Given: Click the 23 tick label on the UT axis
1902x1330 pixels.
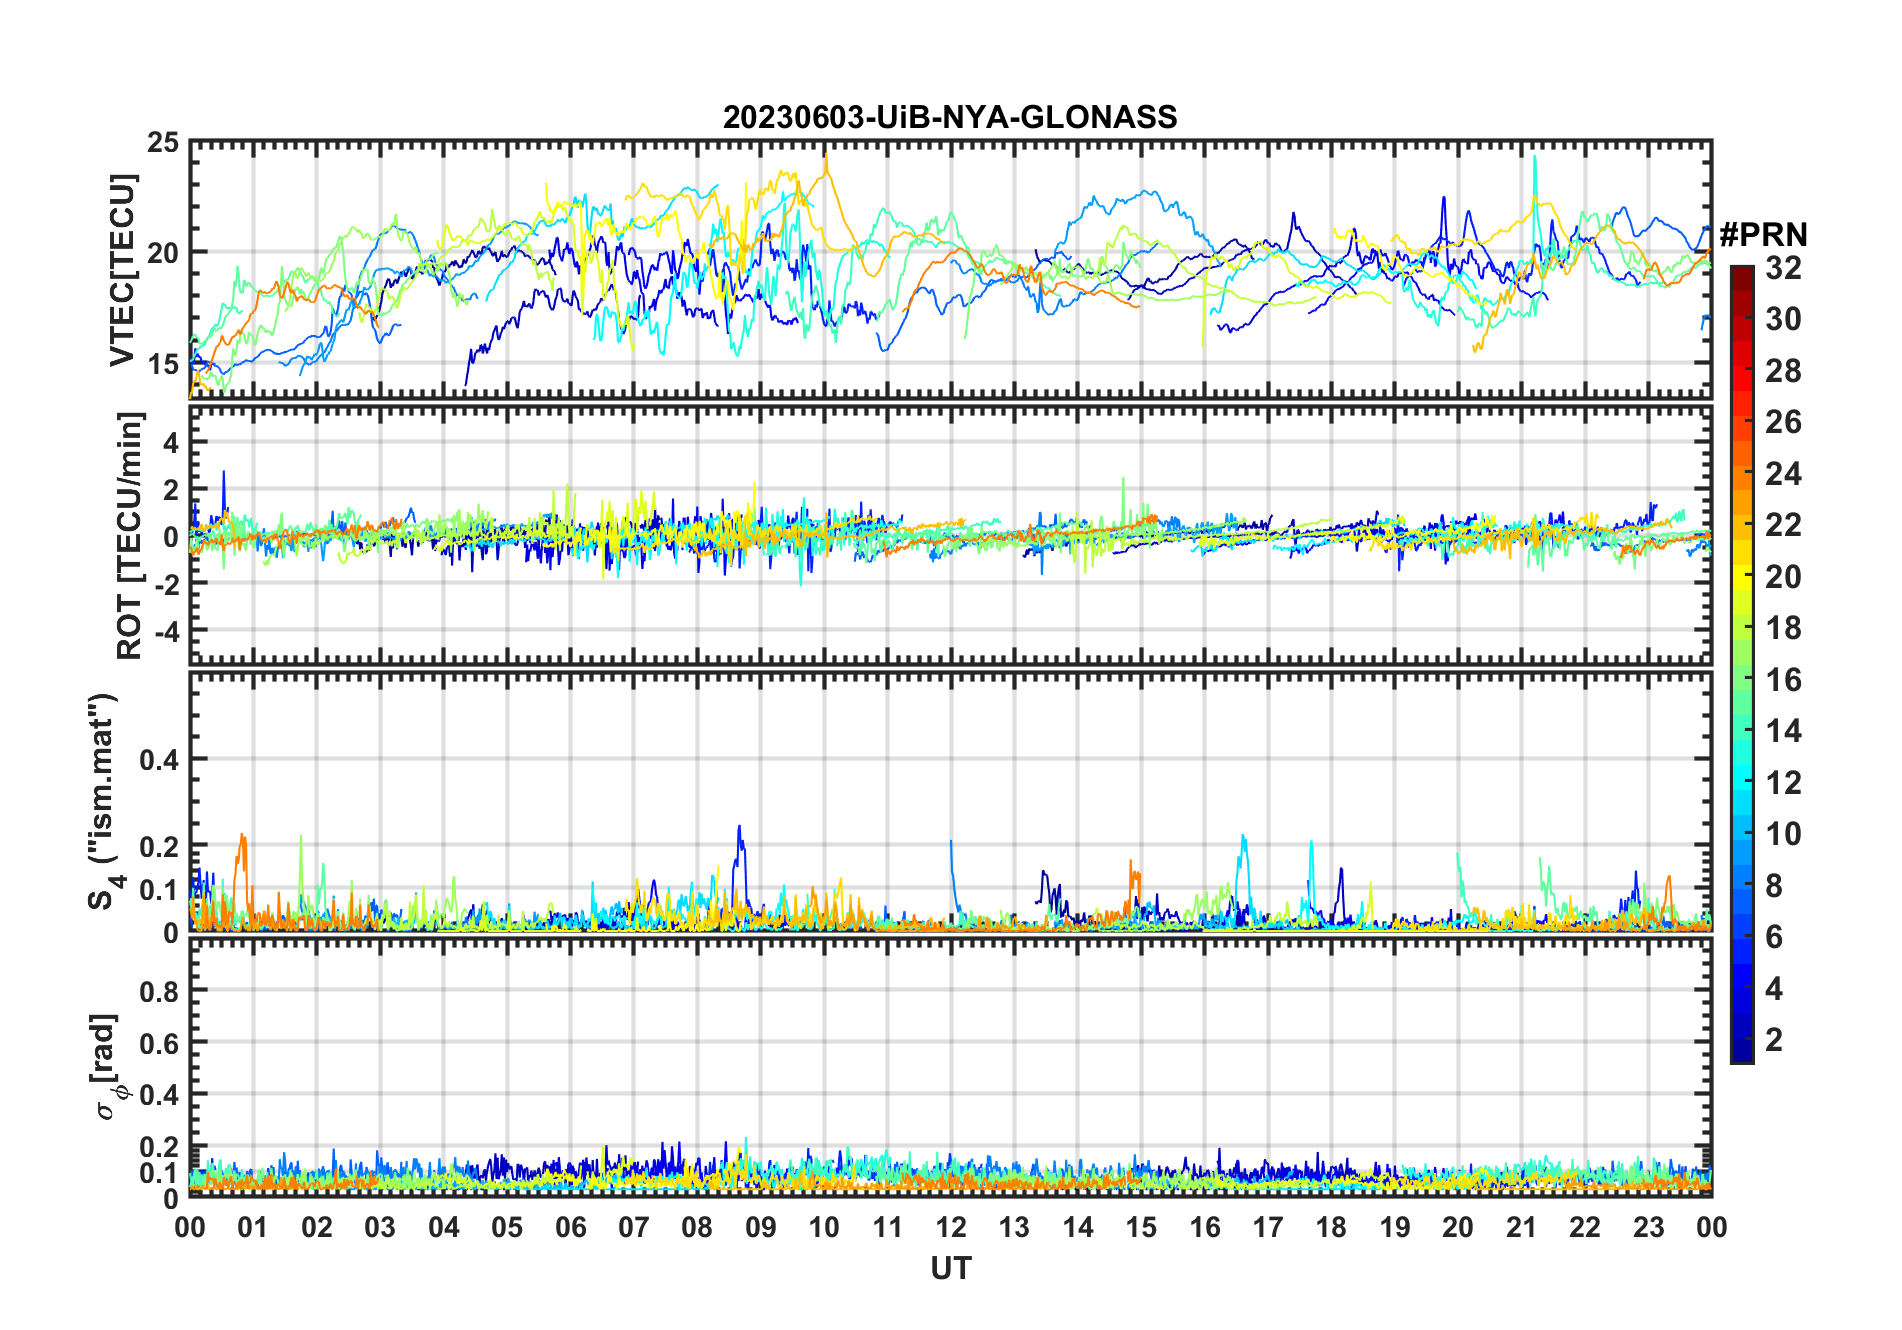Looking at the screenshot, I should [x=1648, y=1227].
